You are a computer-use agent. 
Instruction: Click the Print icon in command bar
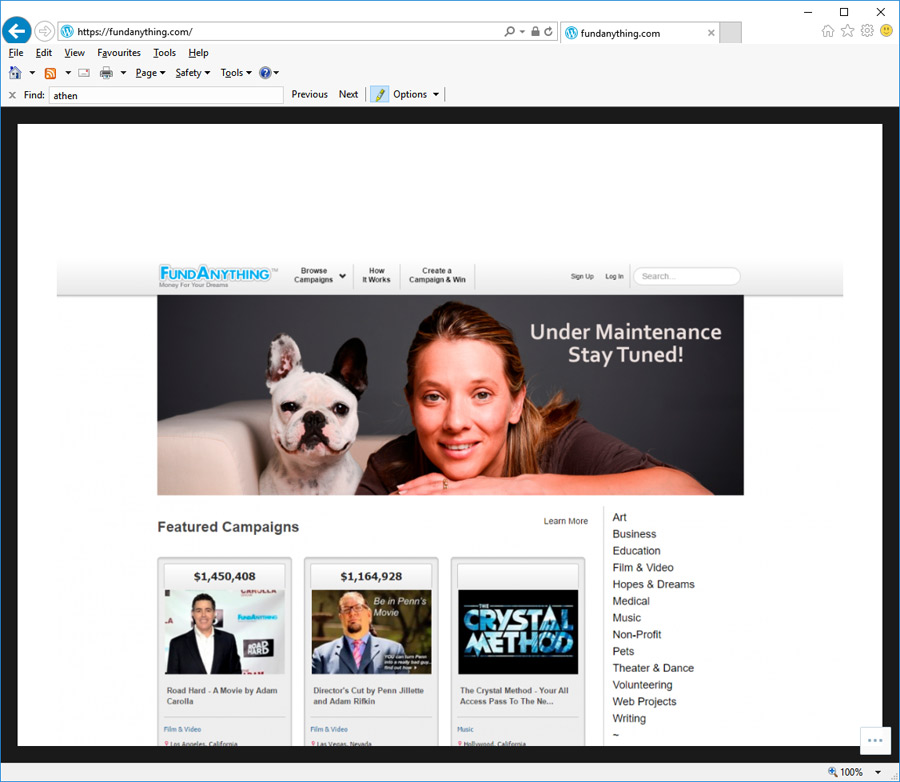pyautogui.click(x=106, y=73)
